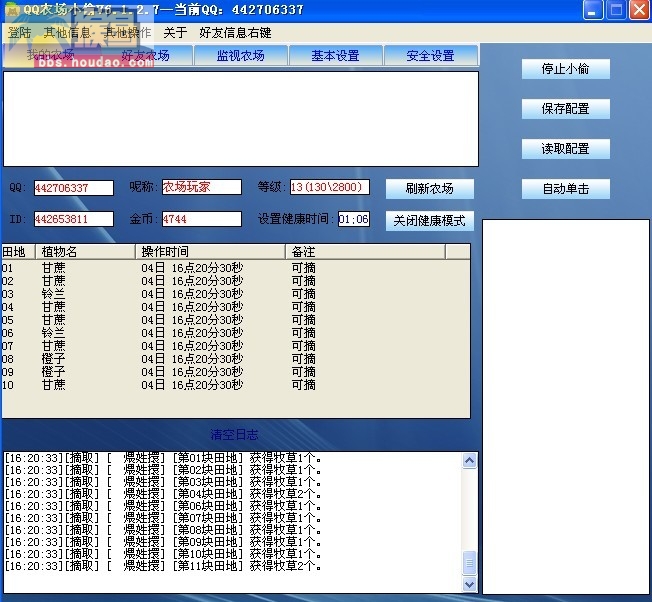
Task: Click the log scrollbar thumb
Action: click(x=469, y=563)
